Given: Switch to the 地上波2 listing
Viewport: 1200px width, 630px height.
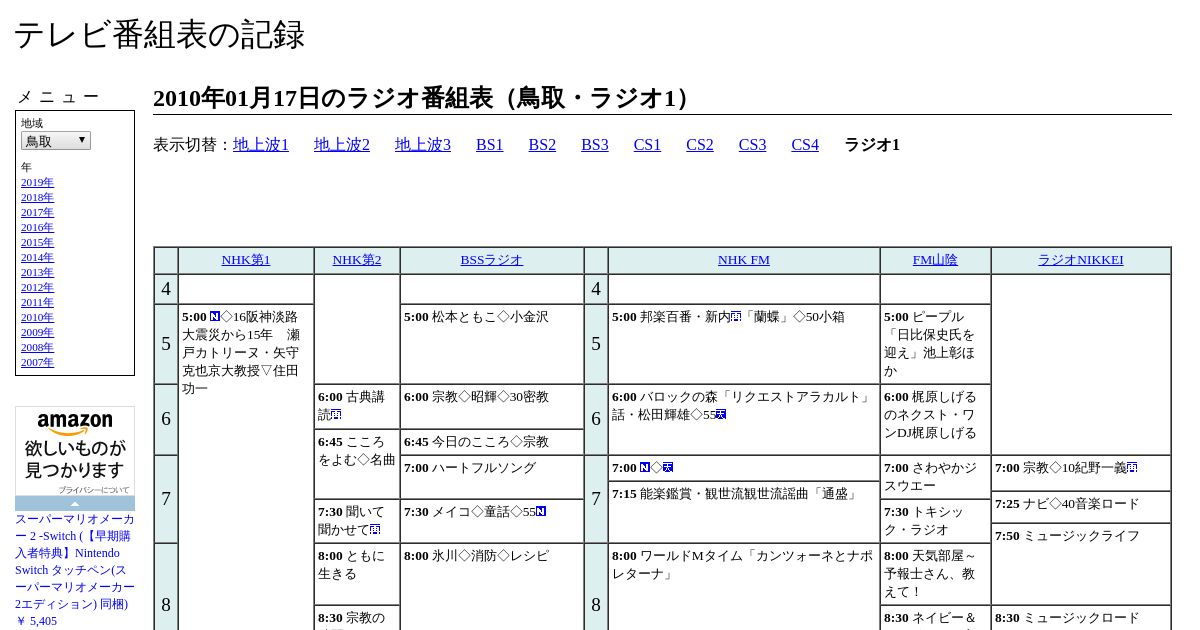Looking at the screenshot, I should 342,145.
